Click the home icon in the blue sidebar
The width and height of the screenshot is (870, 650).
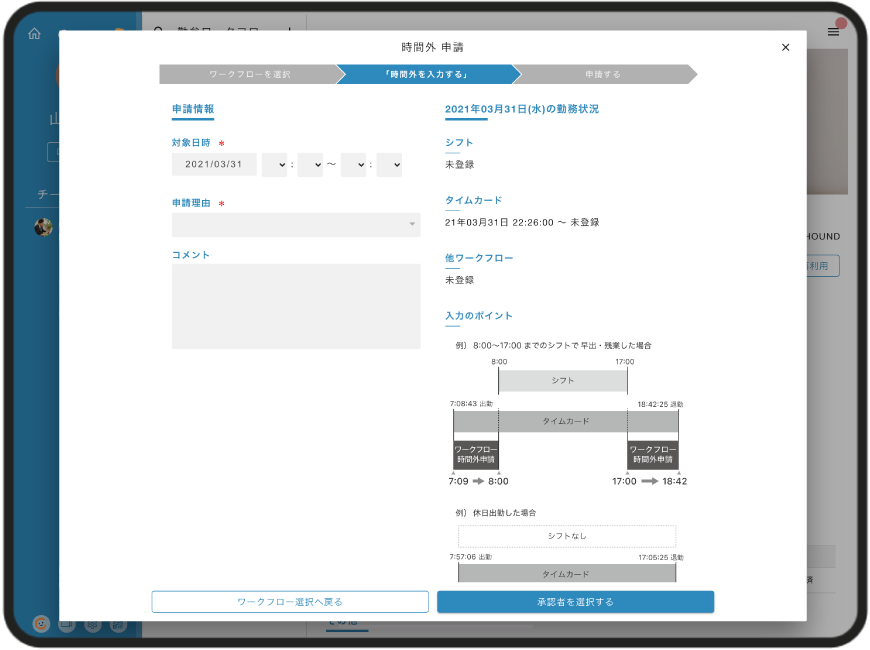tap(35, 32)
